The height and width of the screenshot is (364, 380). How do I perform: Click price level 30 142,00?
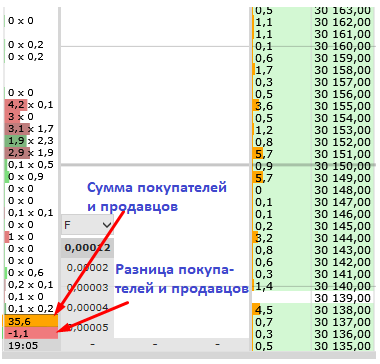click(x=342, y=262)
